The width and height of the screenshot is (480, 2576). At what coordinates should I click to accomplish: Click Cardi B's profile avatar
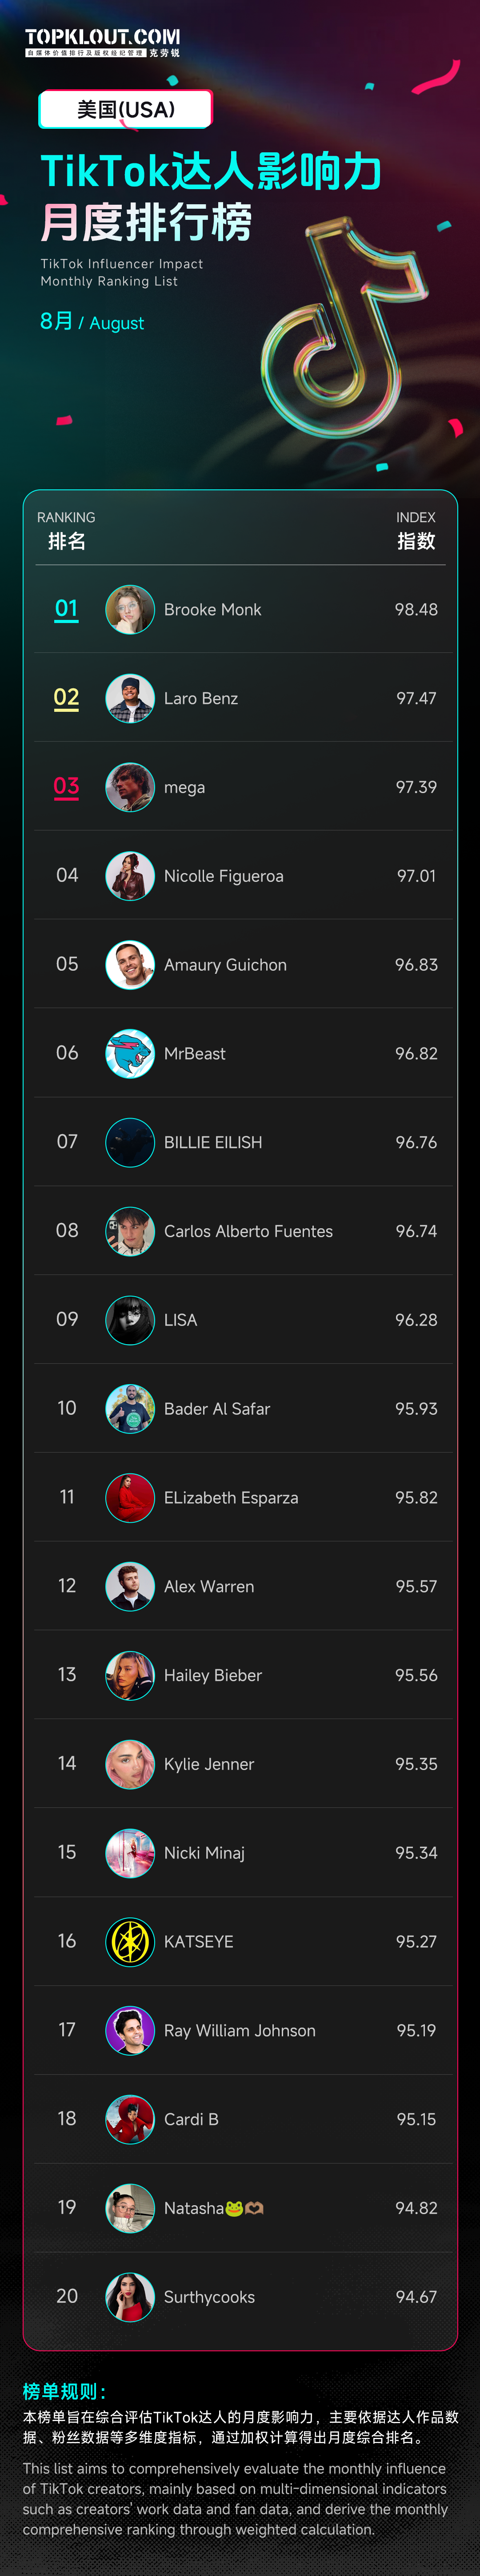click(x=130, y=2119)
